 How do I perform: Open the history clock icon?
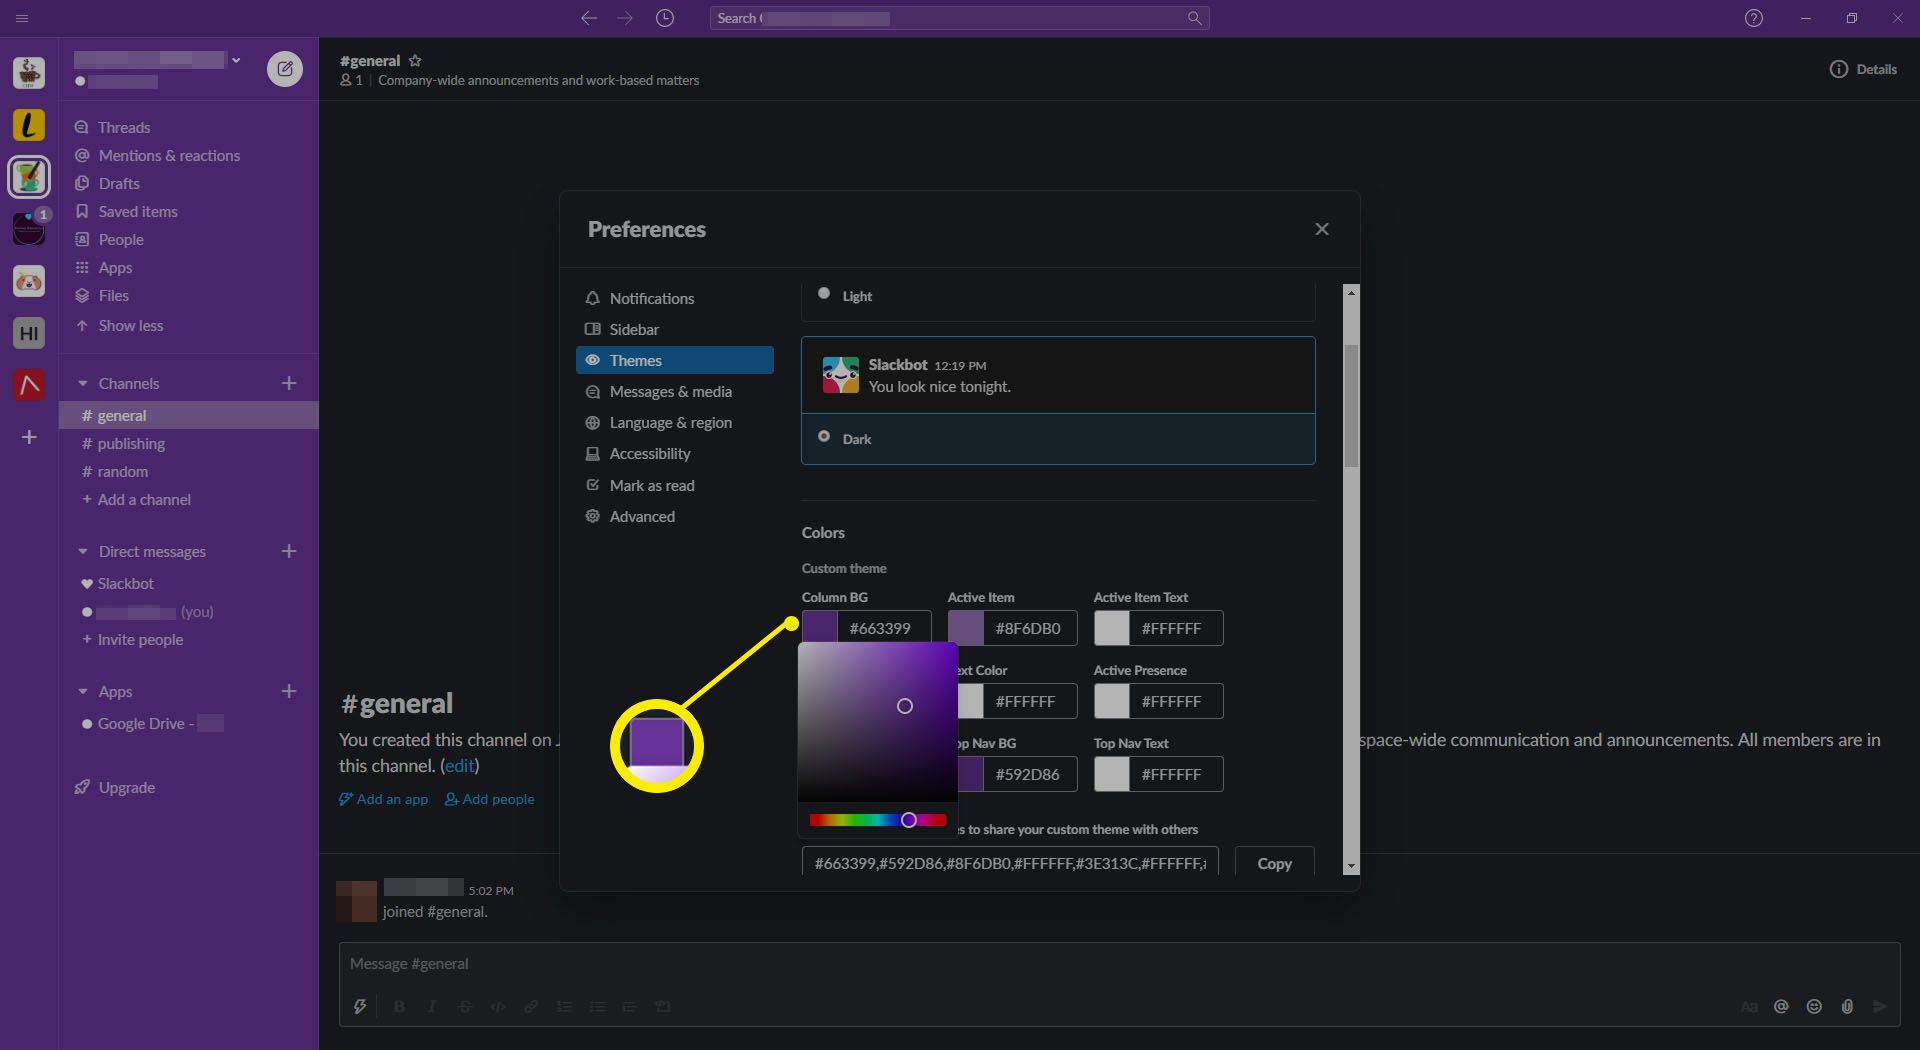(665, 18)
